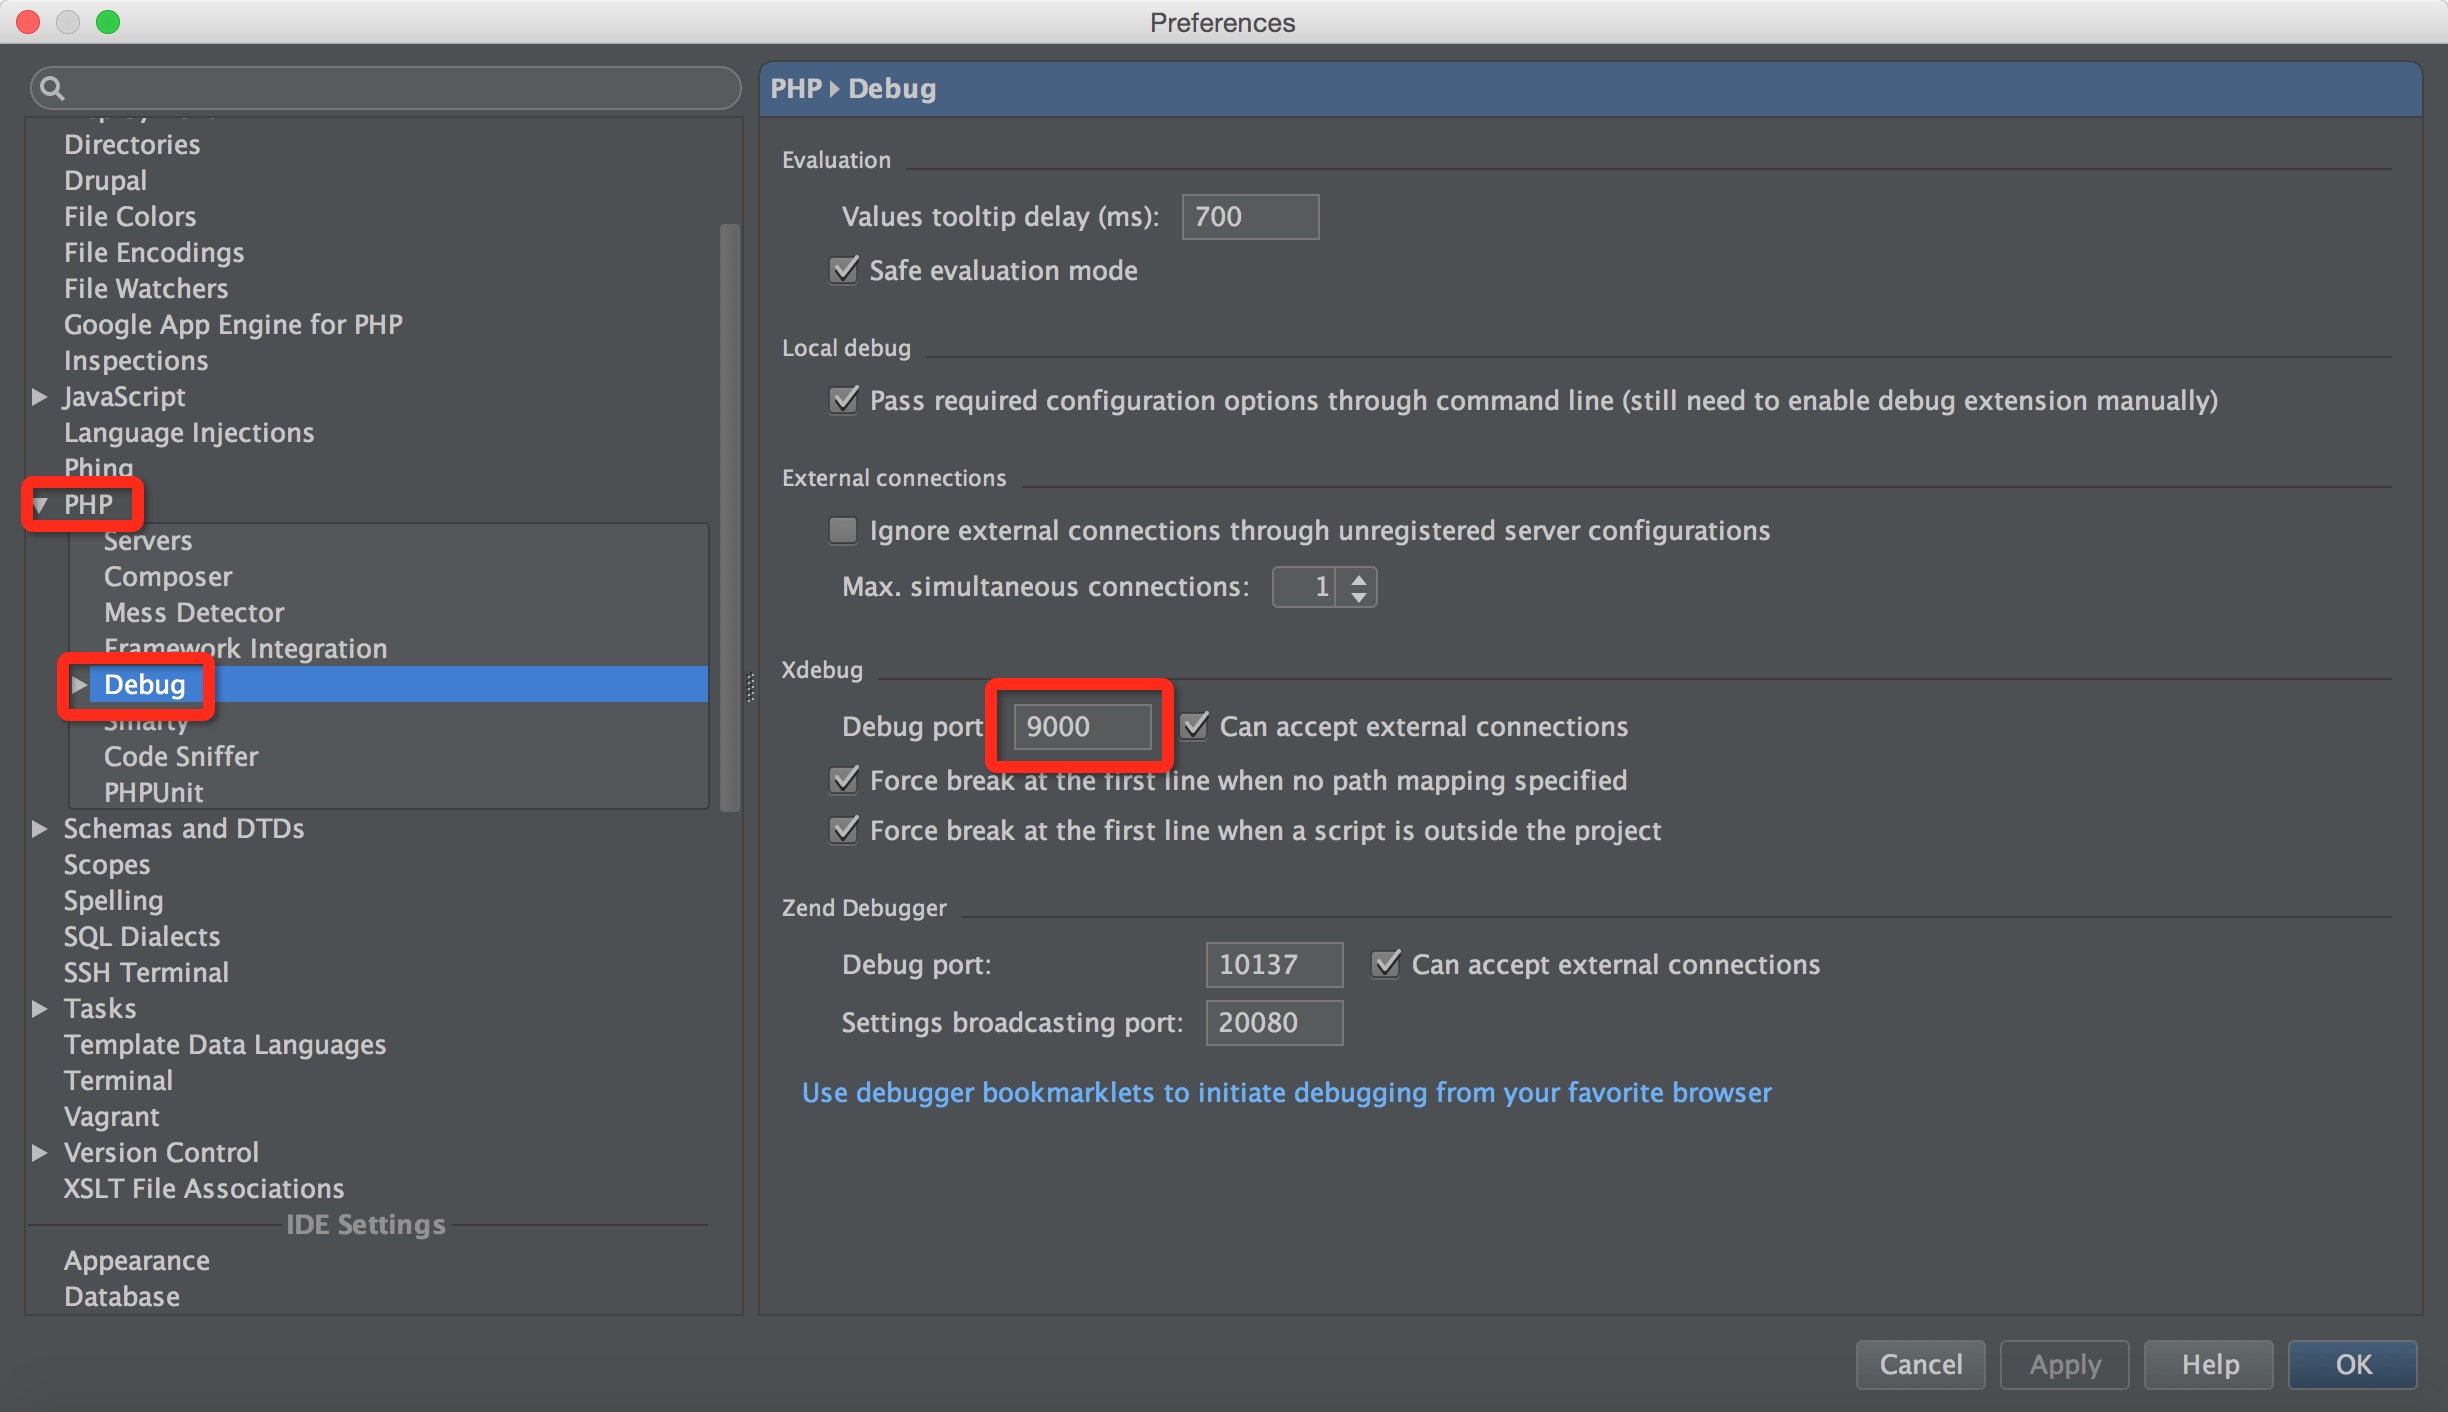Toggle Safe evaluation mode checkbox

tap(844, 270)
